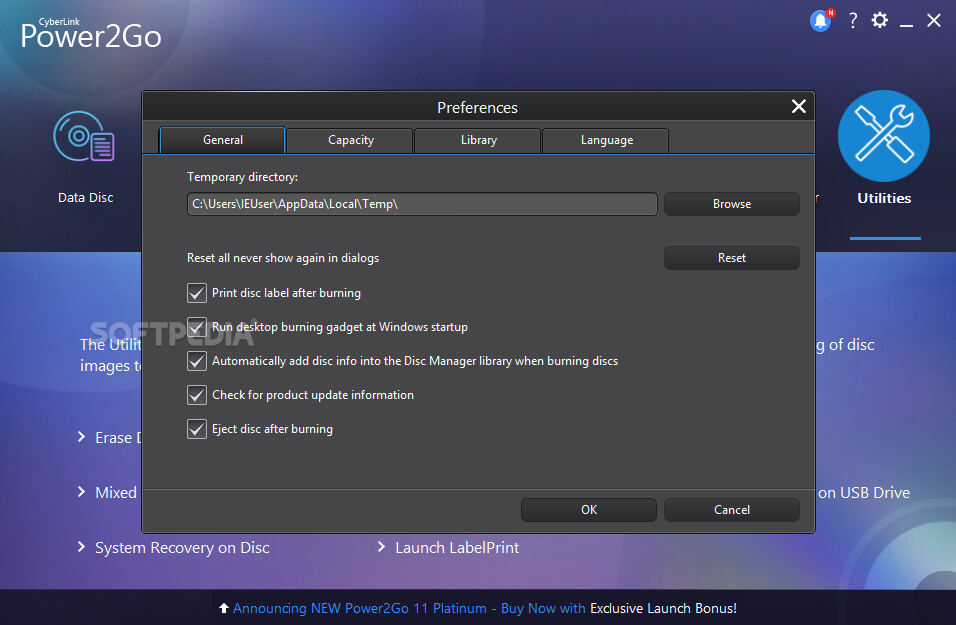This screenshot has height=625, width=956.
Task: Click the chevron beside System Recovery on Disc
Action: (81, 547)
